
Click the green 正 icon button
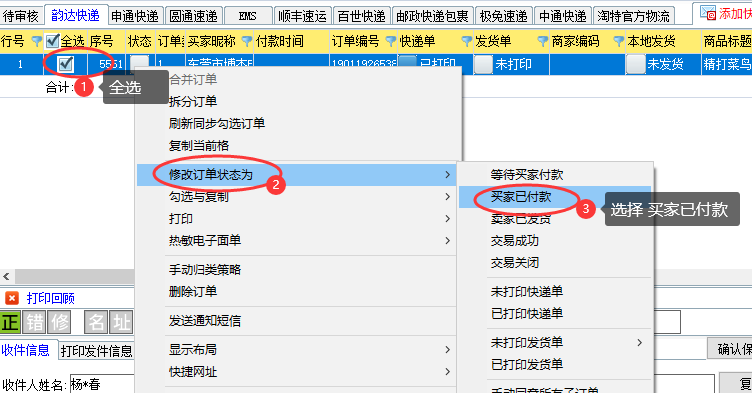pyautogui.click(x=10, y=322)
